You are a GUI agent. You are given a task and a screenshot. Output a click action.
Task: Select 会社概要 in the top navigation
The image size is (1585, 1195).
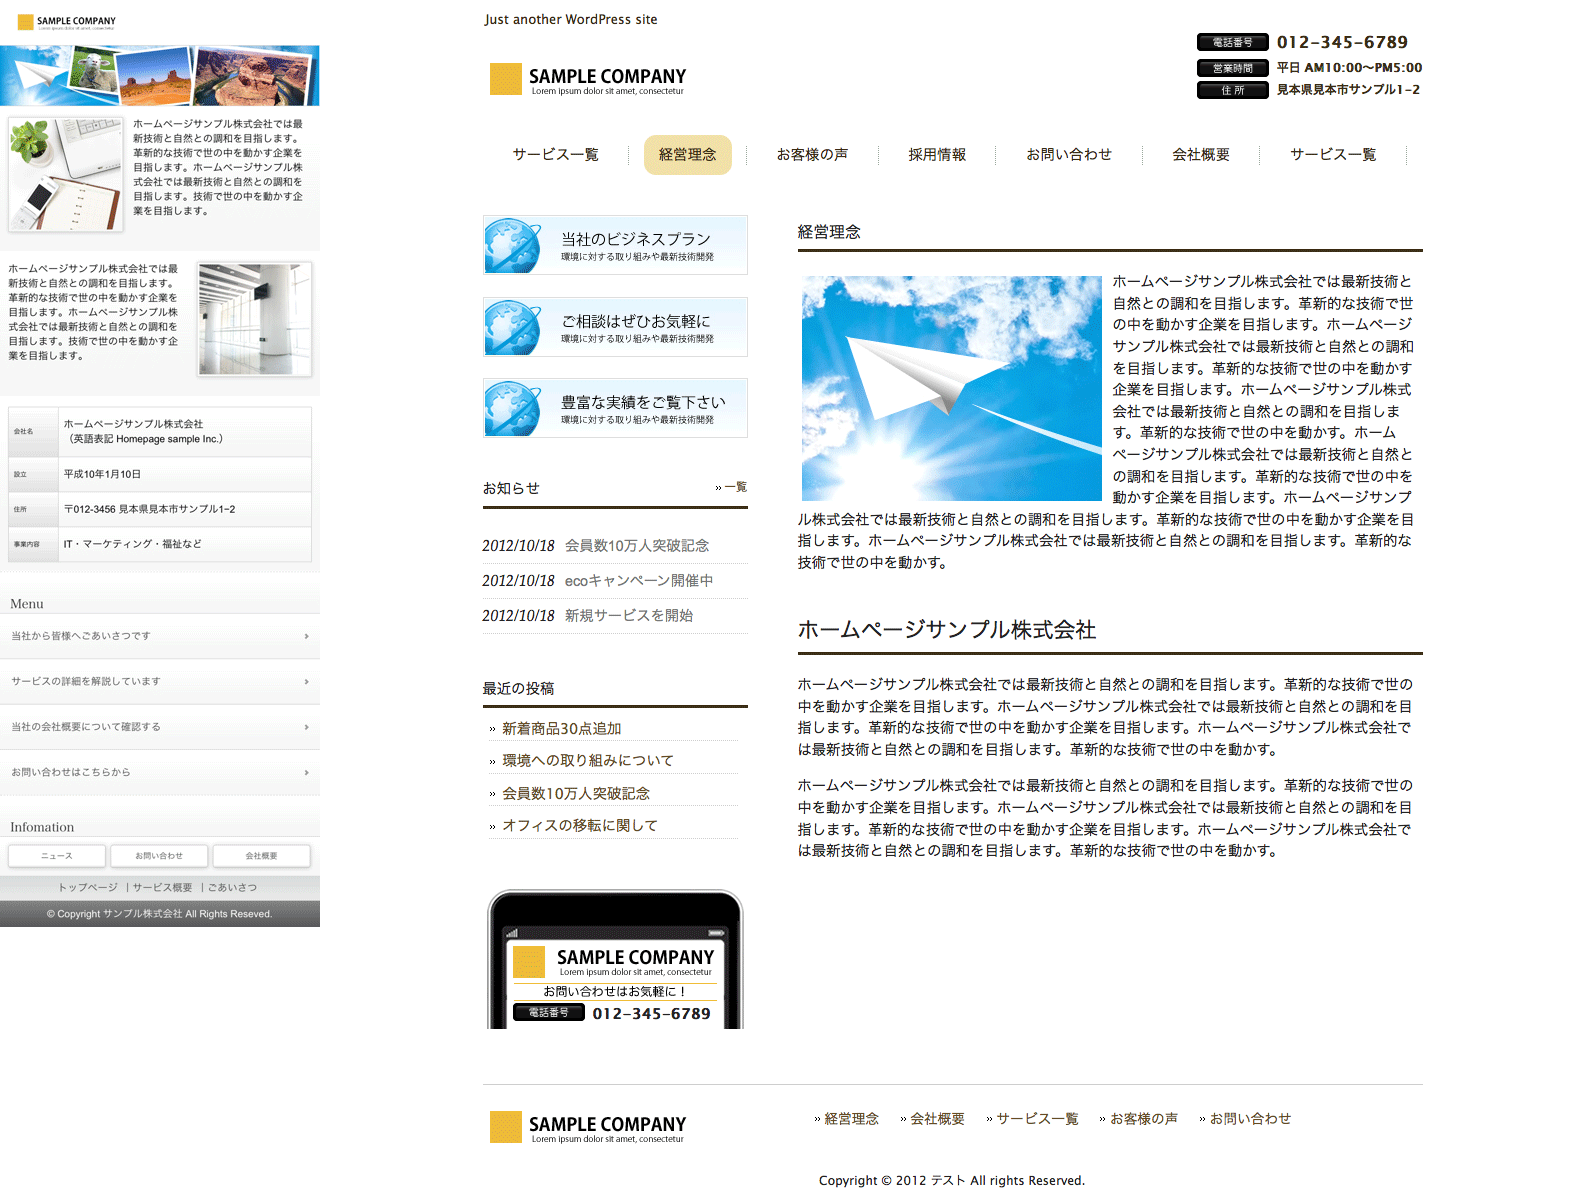(x=1200, y=155)
